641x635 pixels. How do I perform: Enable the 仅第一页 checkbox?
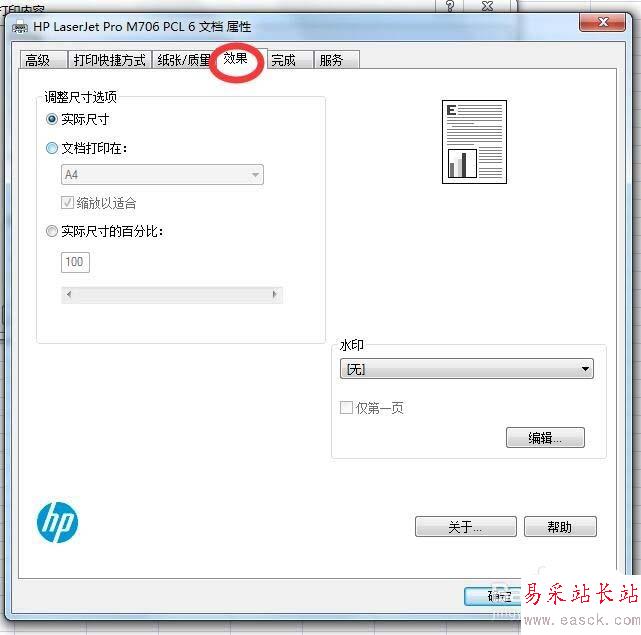[346, 407]
